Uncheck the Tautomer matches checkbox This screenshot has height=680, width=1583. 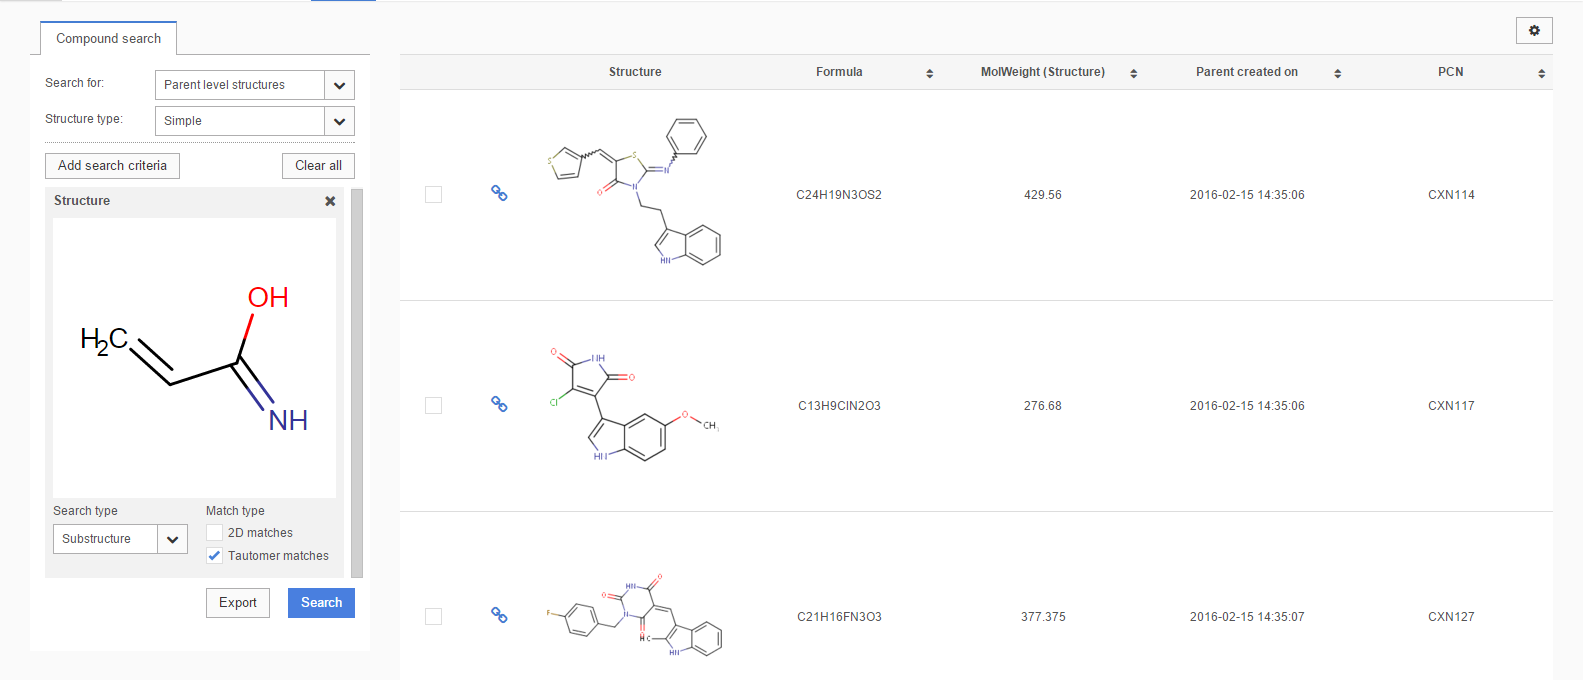click(215, 556)
